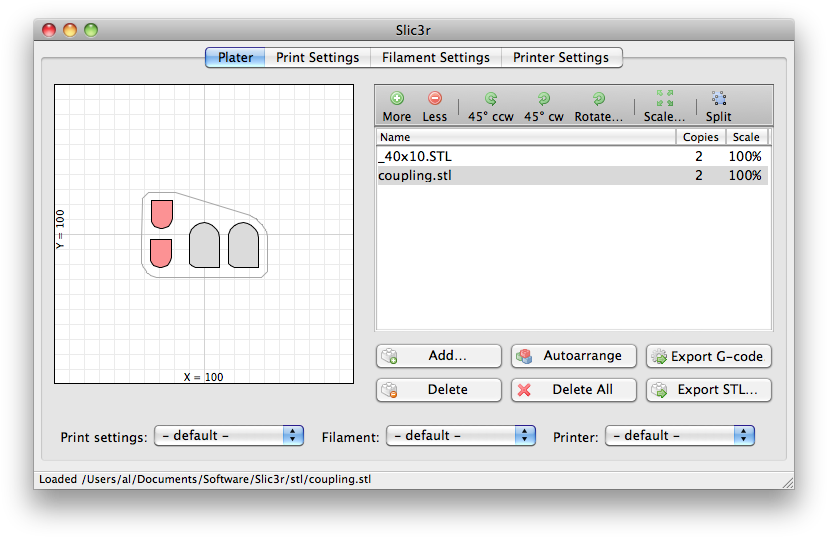This screenshot has width=827, height=537.
Task: Go to the Printer Settings tab
Action: [560, 58]
